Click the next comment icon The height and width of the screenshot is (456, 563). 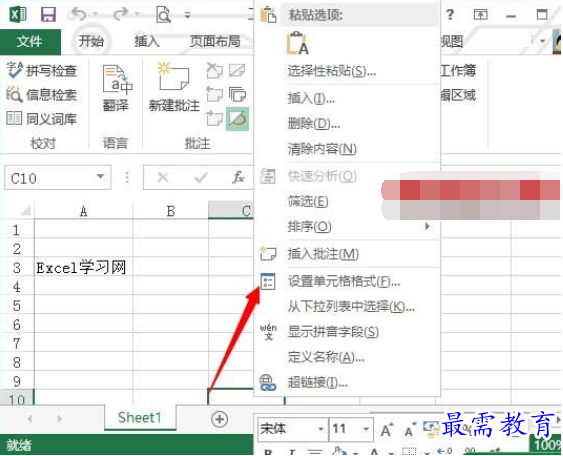pyautogui.click(x=215, y=118)
